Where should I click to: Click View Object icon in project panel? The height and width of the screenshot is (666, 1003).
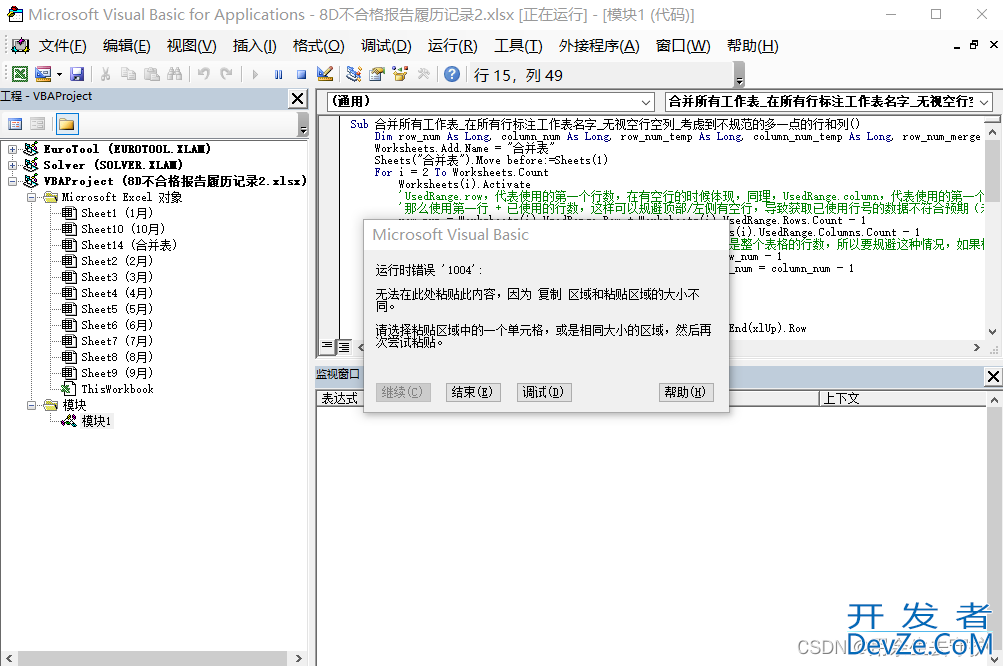pyautogui.click(x=38, y=124)
